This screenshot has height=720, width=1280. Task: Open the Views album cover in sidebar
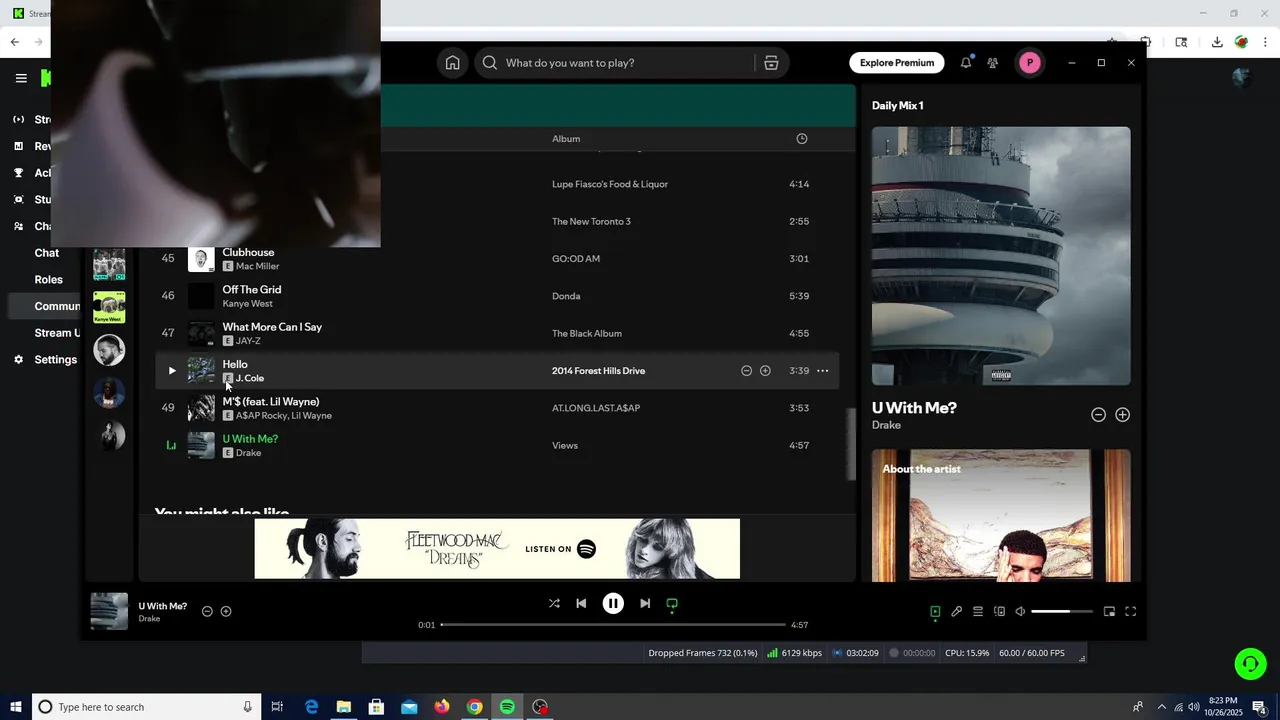pyautogui.click(x=1001, y=256)
